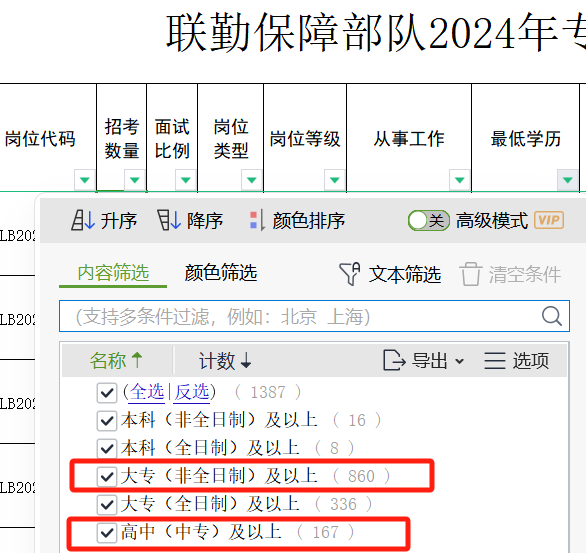Click the 反选 link

pos(192,392)
